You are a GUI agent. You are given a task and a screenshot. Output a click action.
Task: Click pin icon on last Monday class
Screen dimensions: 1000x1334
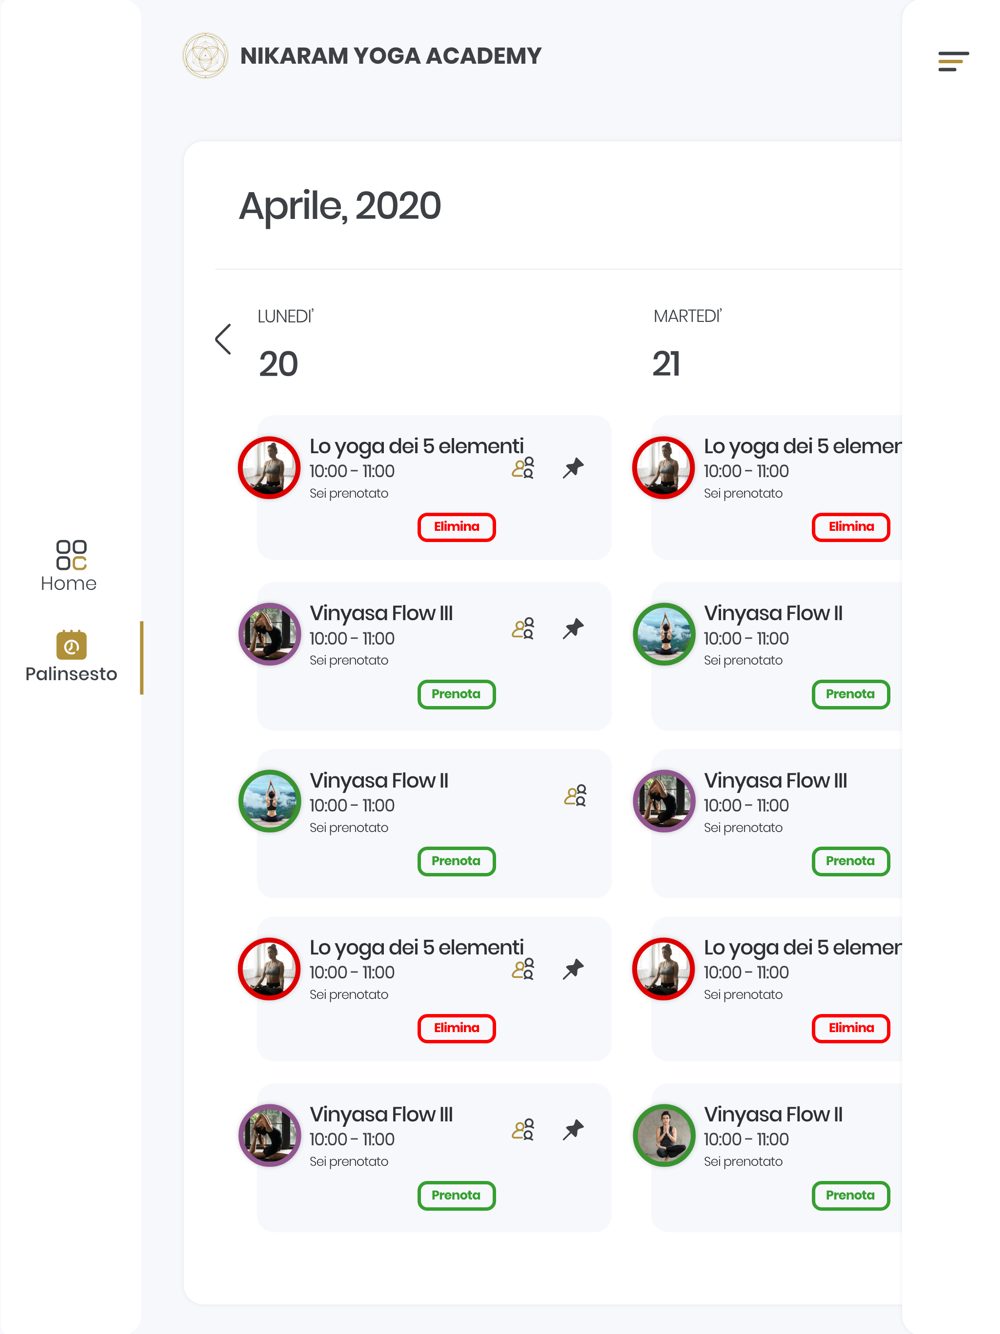point(573,1130)
